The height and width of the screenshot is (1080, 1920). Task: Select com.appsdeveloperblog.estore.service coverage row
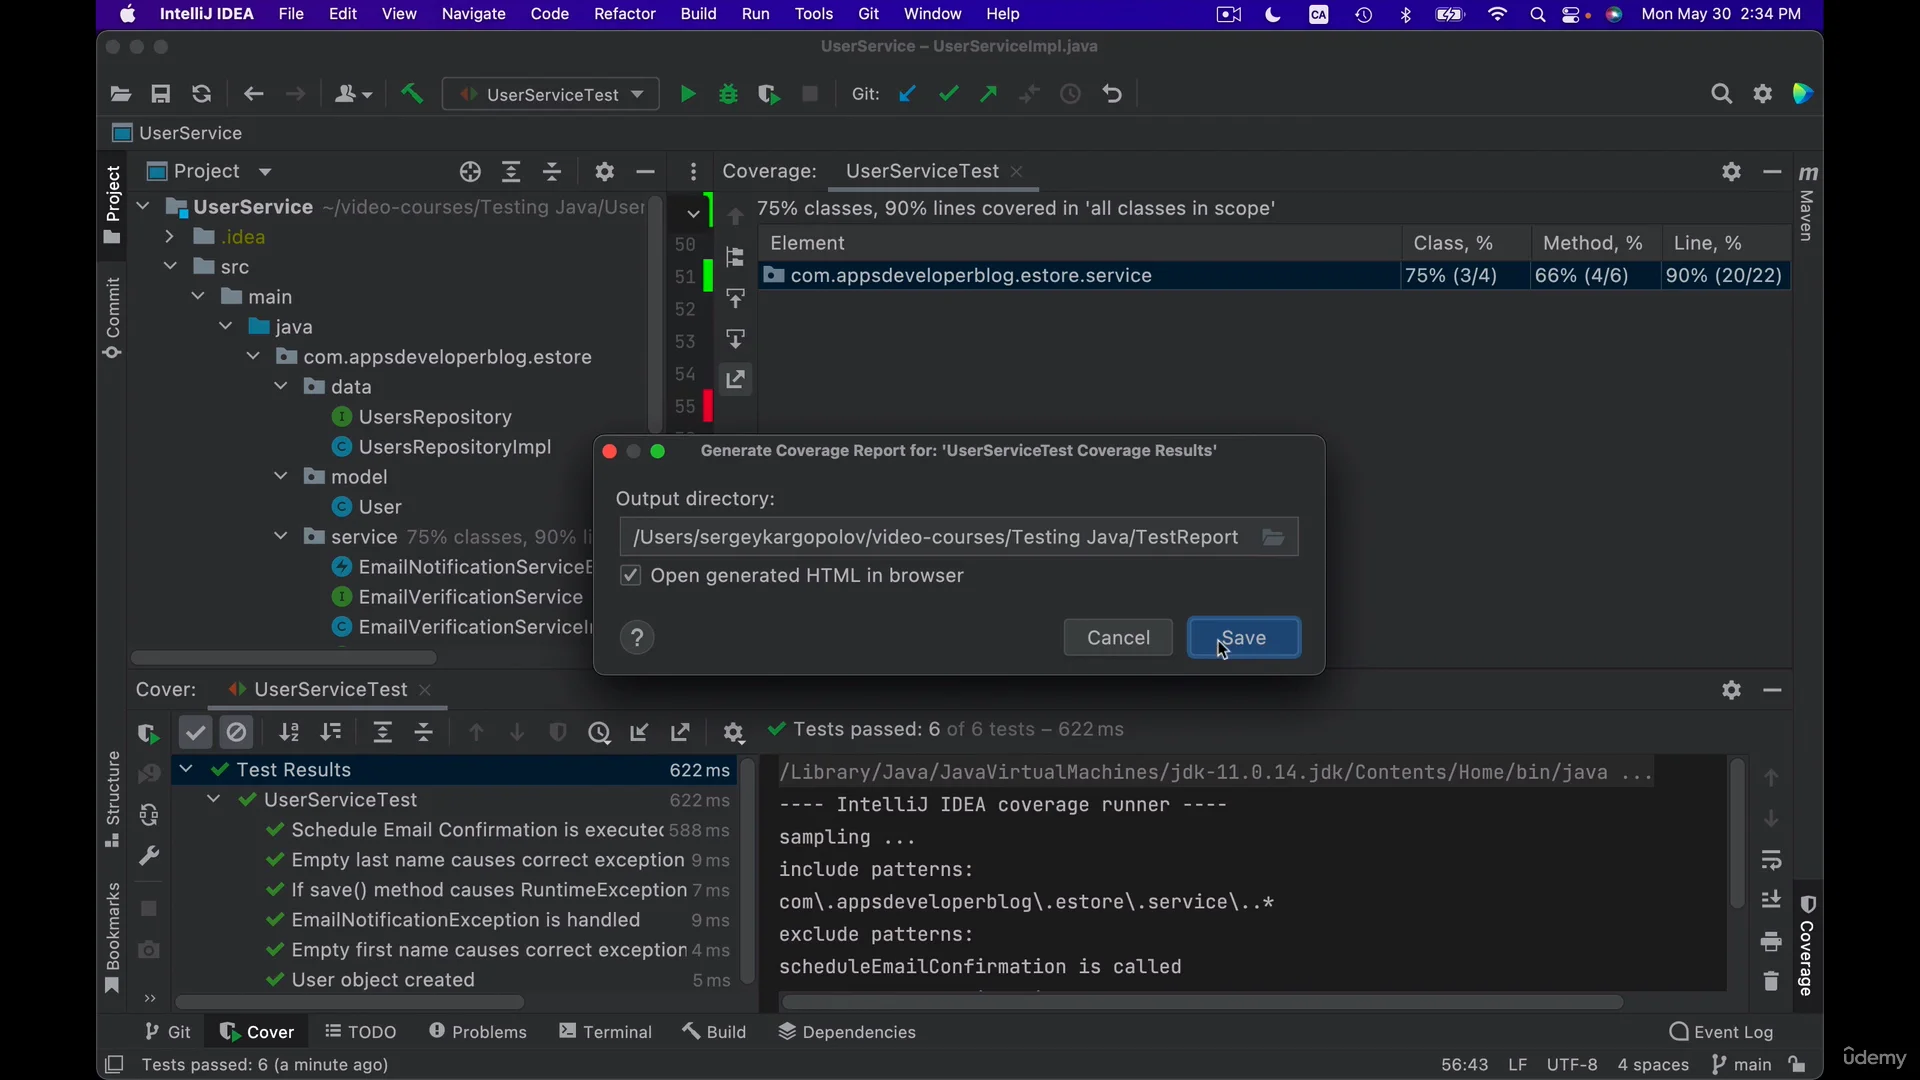(1275, 276)
